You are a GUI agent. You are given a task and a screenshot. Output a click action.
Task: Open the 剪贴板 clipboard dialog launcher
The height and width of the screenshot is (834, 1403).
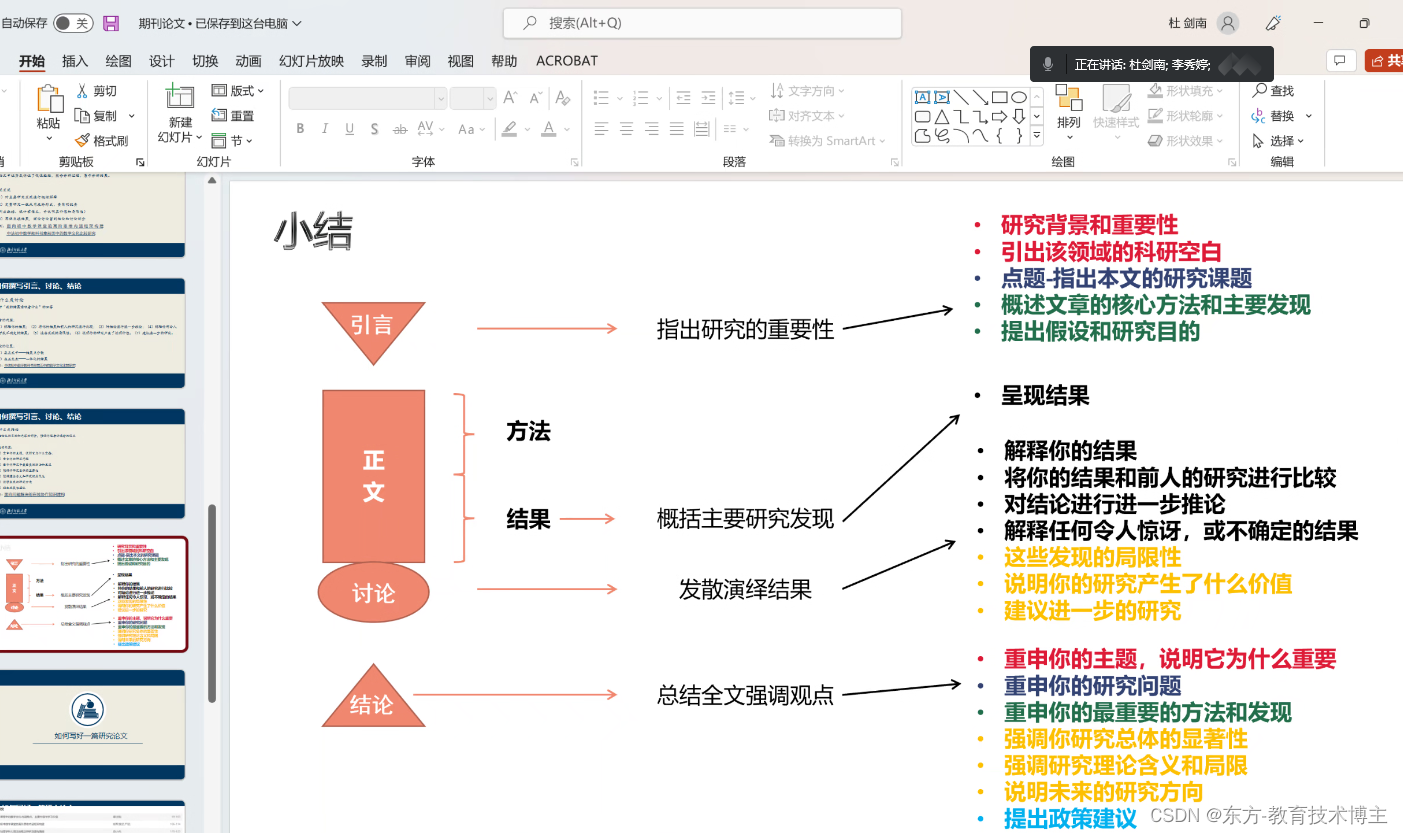pyautogui.click(x=140, y=162)
